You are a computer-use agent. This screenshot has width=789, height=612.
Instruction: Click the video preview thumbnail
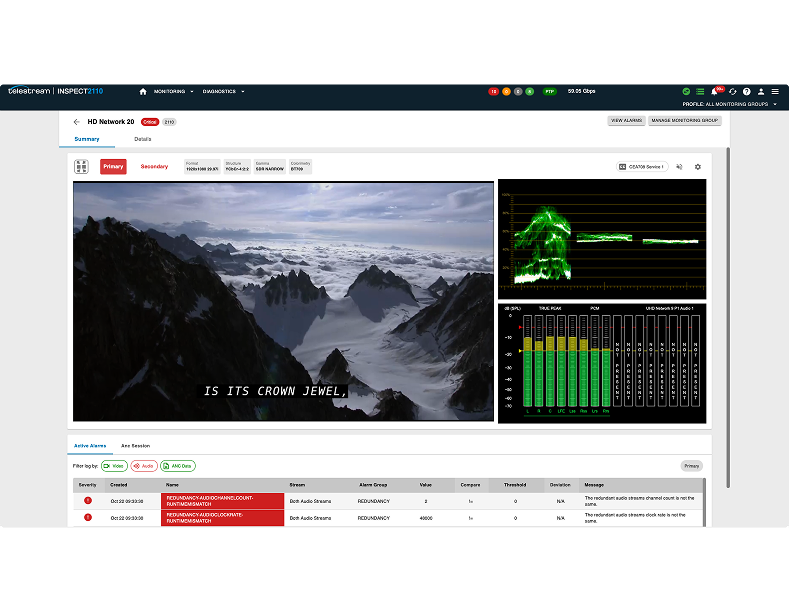pos(283,301)
